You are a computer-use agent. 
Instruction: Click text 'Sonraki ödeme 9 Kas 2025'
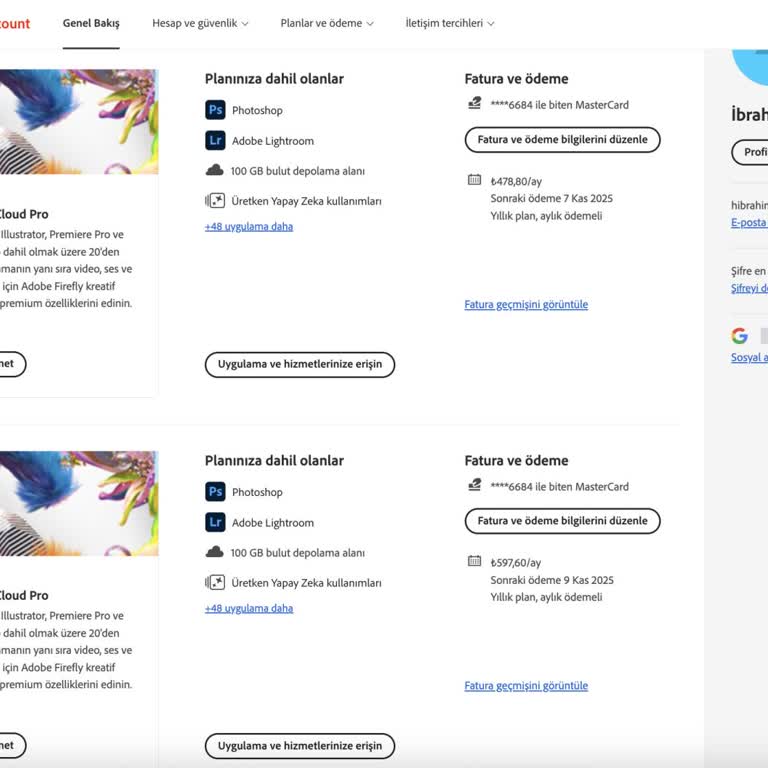(552, 580)
